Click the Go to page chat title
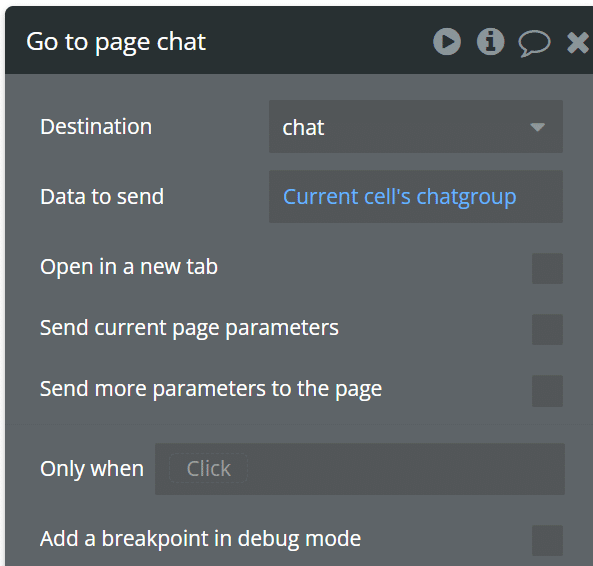Viewport: 593px width, 566px height. pos(116,42)
